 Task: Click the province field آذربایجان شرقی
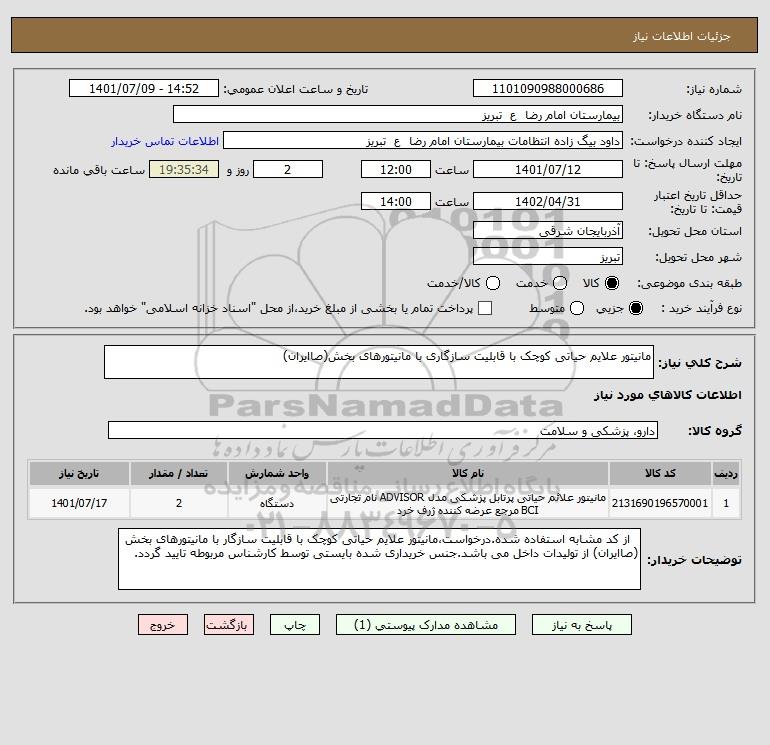tap(548, 230)
